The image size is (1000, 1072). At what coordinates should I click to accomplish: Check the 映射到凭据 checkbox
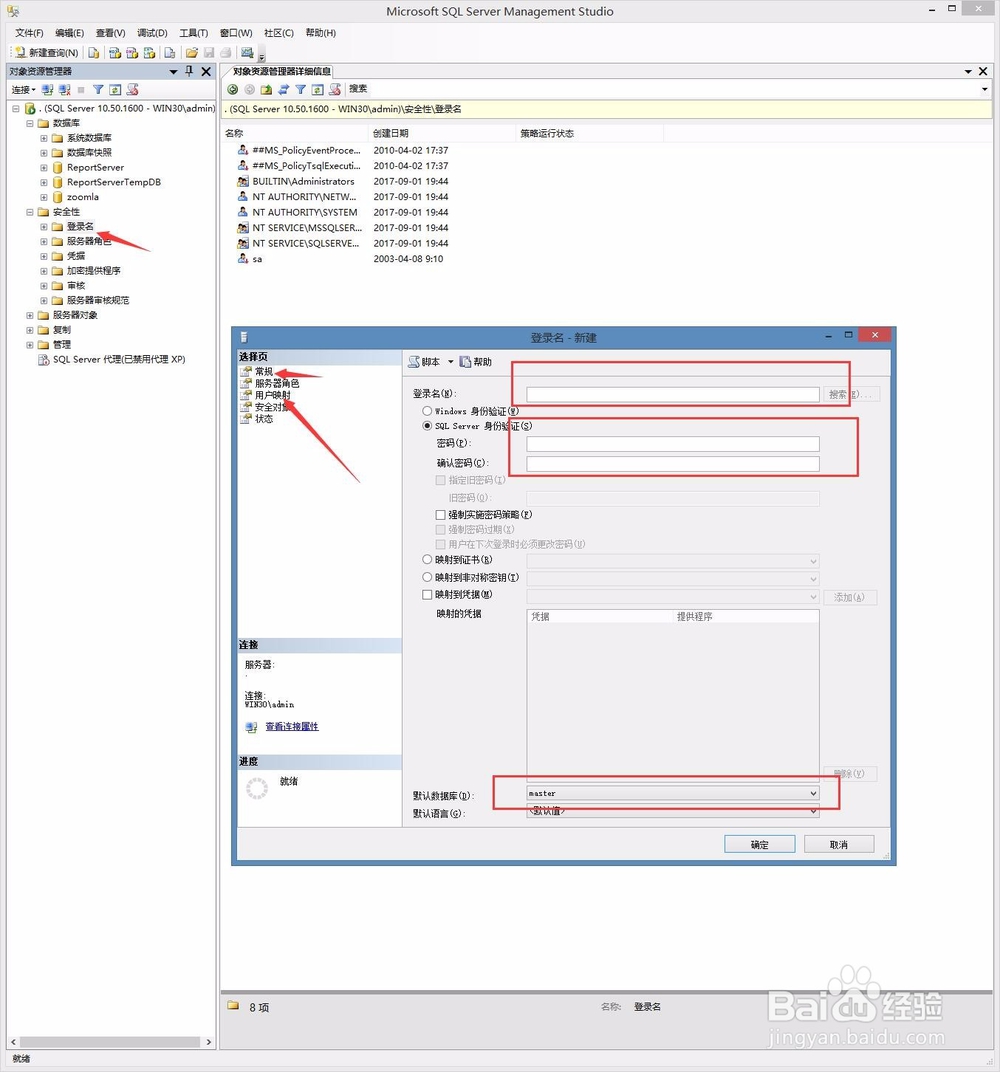427,595
